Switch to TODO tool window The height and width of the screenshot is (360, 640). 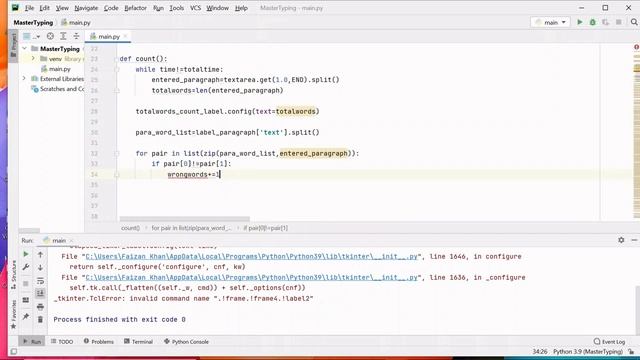(x=62, y=342)
